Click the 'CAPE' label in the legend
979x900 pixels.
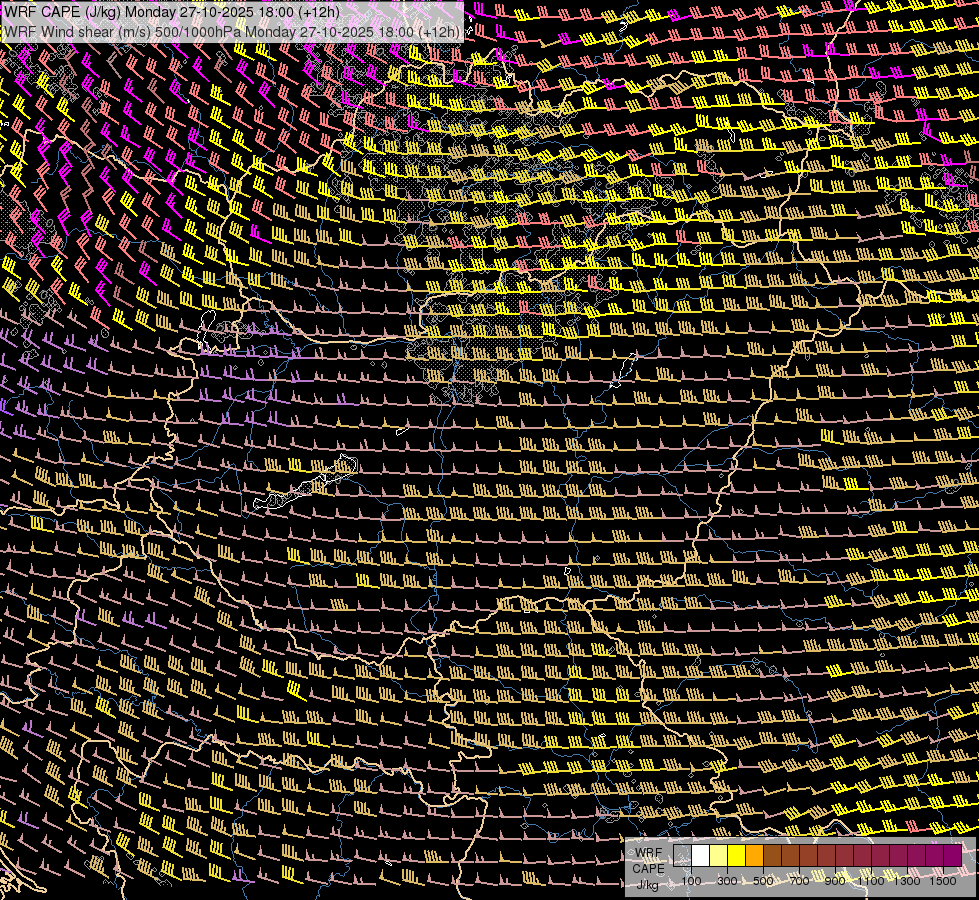pos(649,869)
